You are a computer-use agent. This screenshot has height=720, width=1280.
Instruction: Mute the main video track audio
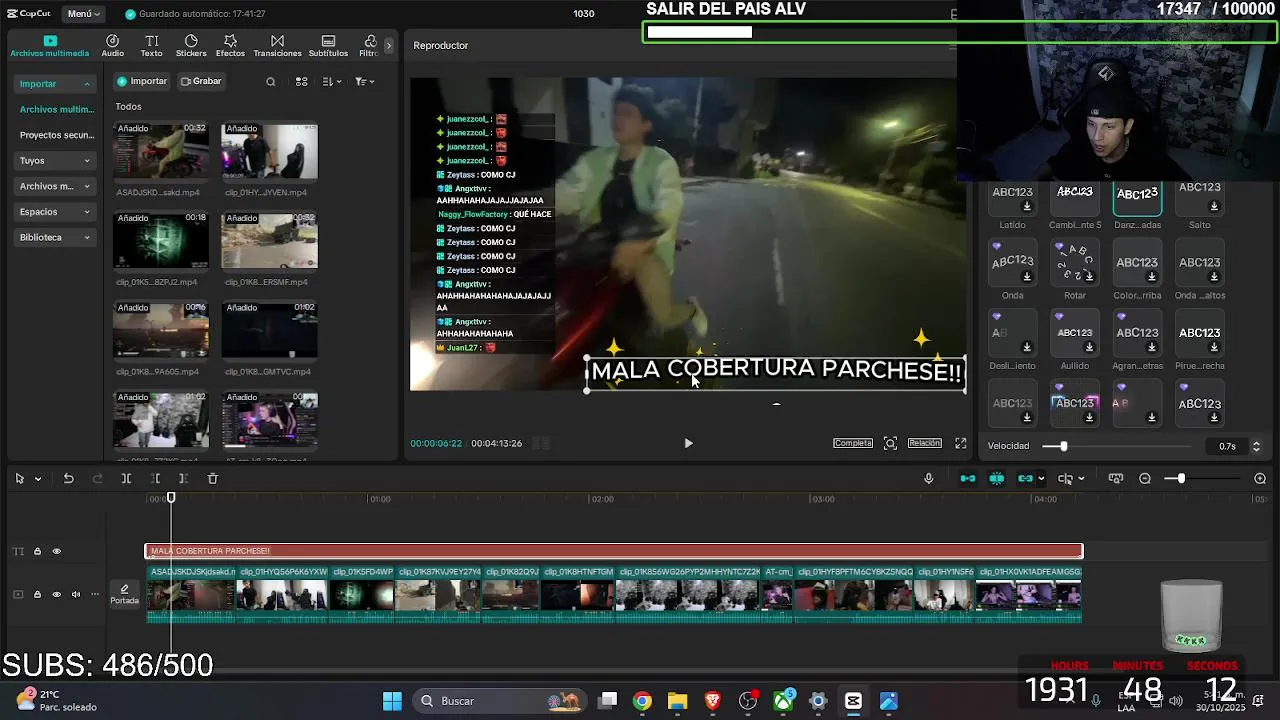coord(75,594)
